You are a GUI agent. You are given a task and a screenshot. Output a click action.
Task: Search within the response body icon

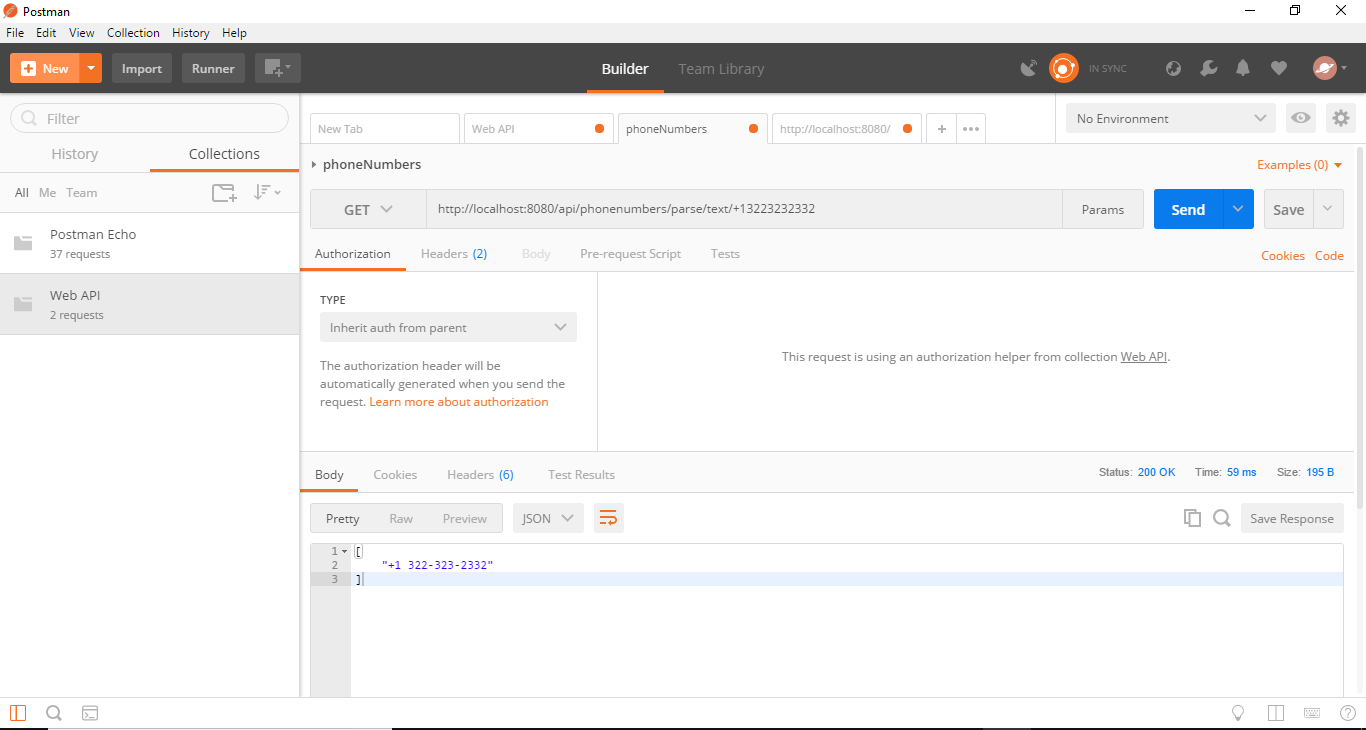(1221, 518)
